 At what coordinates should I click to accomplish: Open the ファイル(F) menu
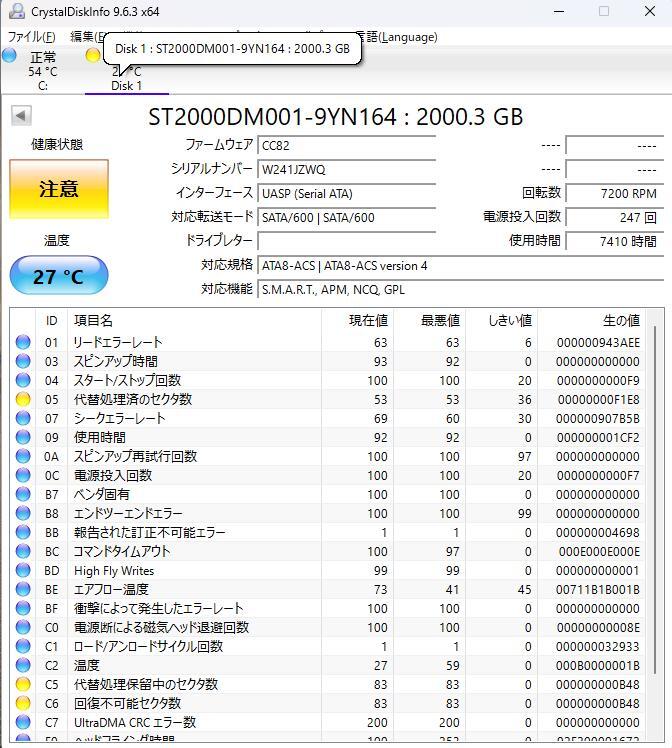(x=31, y=37)
